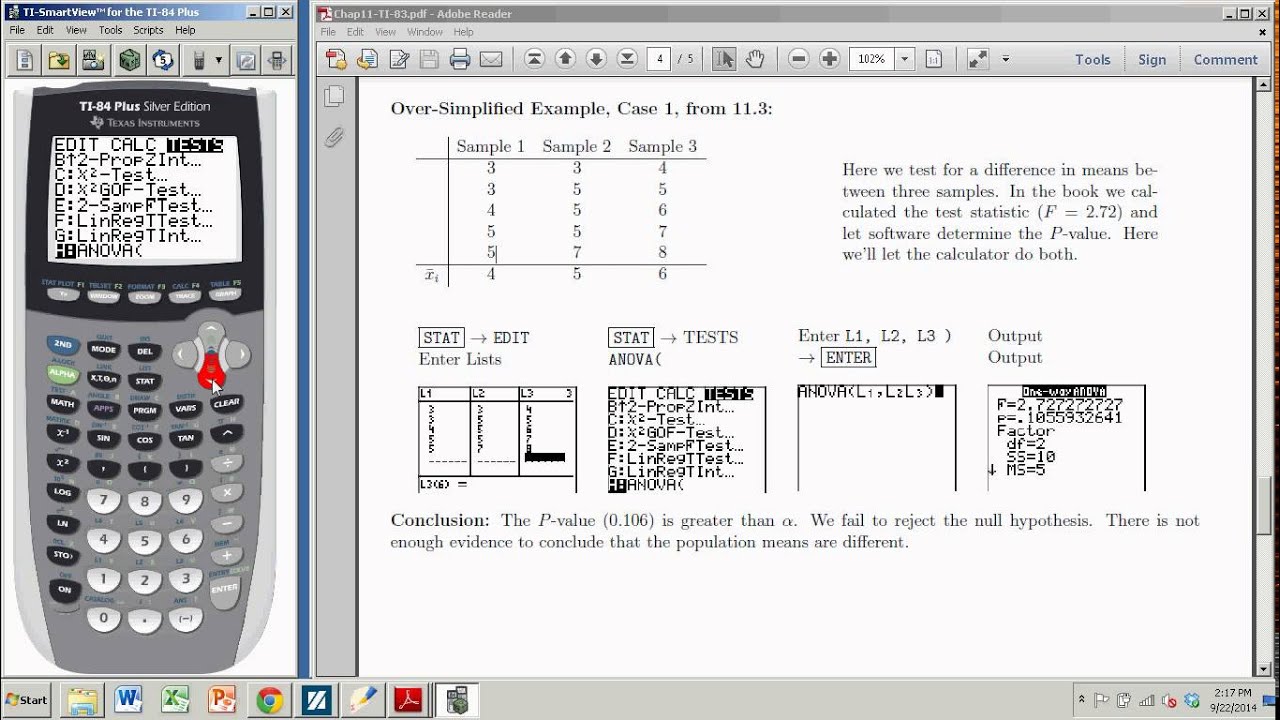Click the calculator left arrow key
The height and width of the screenshot is (720, 1280).
pos(183,354)
